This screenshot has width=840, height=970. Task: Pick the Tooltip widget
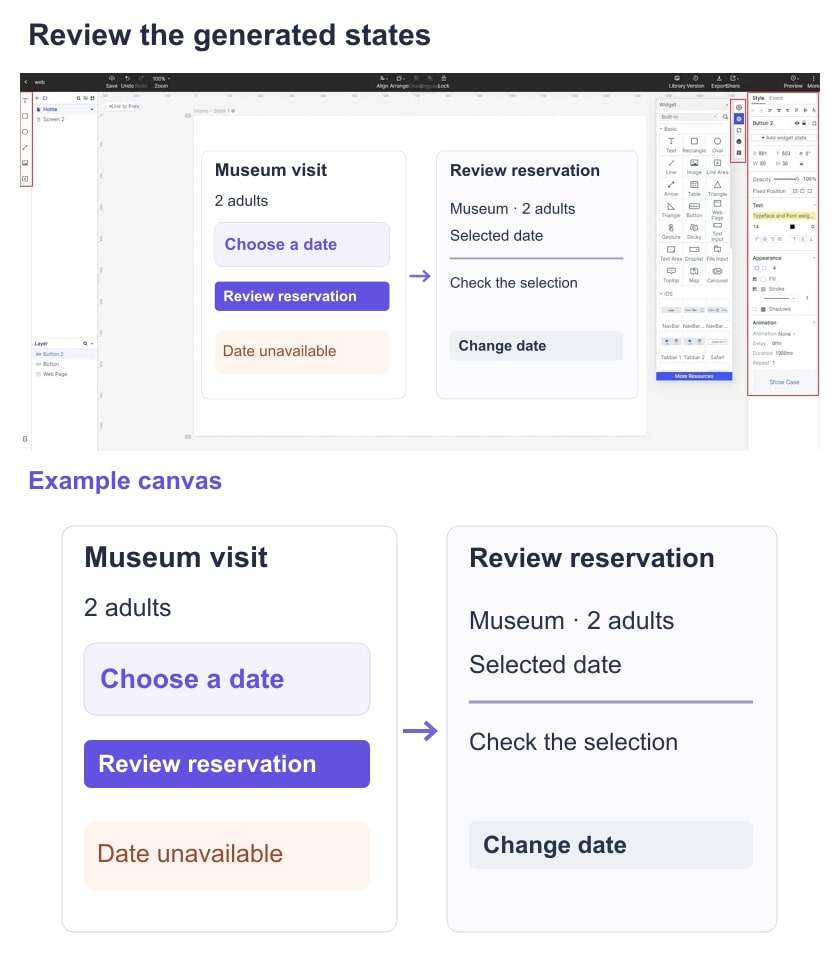[x=671, y=275]
